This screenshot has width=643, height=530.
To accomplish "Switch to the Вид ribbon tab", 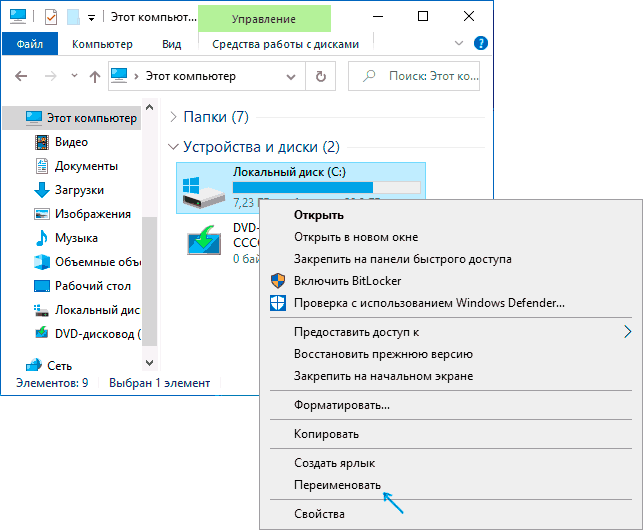I will click(171, 44).
